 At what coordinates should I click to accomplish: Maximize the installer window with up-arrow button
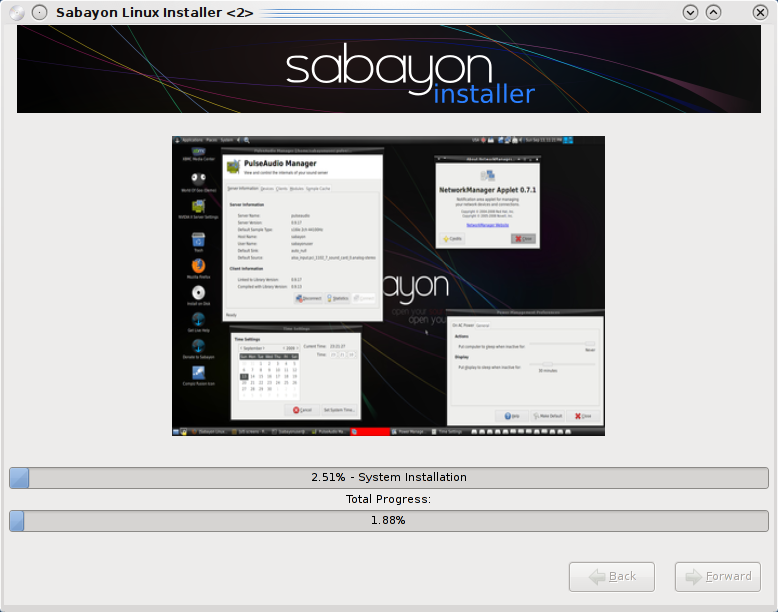pyautogui.click(x=713, y=12)
